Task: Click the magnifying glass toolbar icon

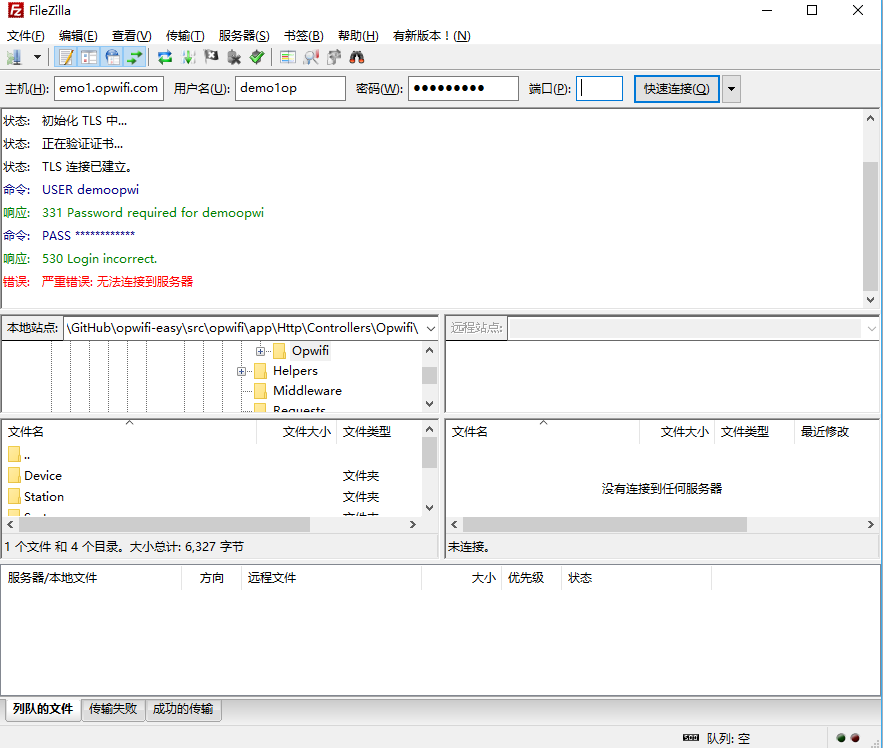Action: coord(311,57)
